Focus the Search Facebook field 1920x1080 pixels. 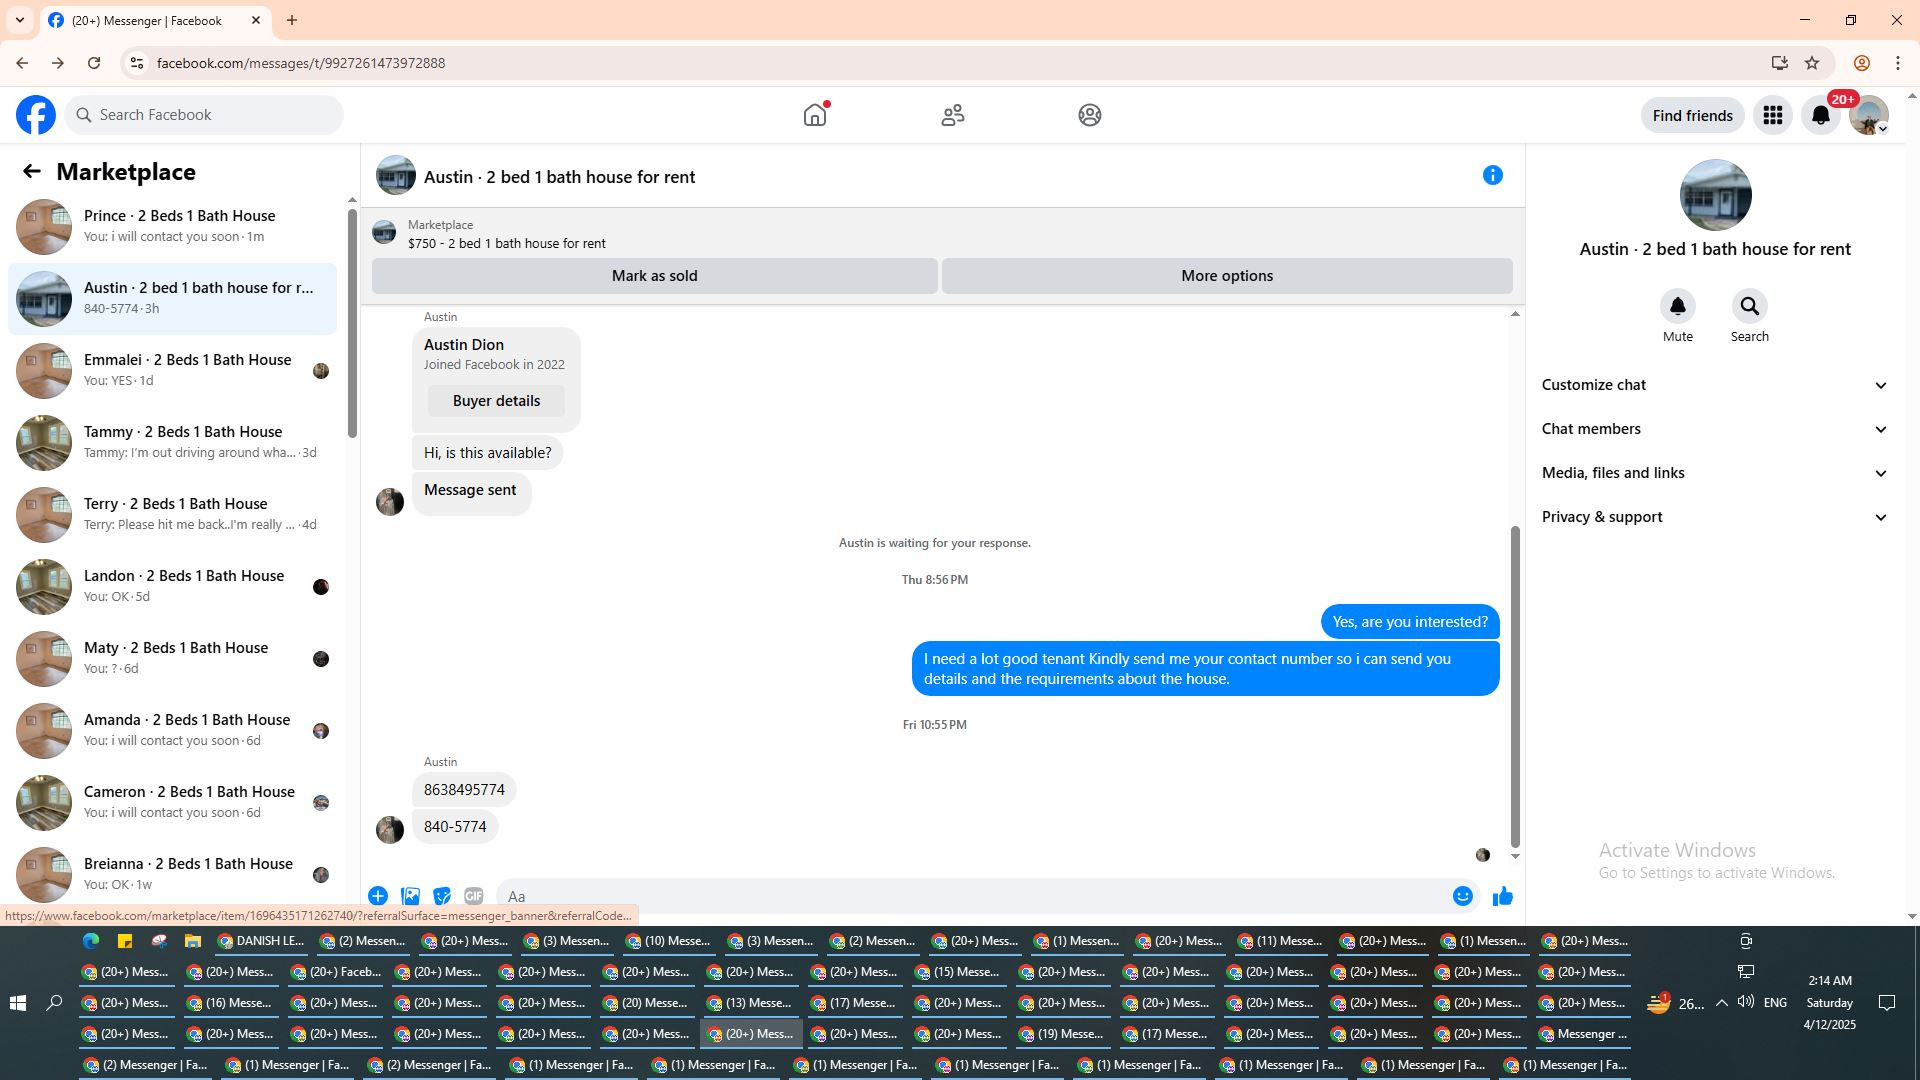204,115
